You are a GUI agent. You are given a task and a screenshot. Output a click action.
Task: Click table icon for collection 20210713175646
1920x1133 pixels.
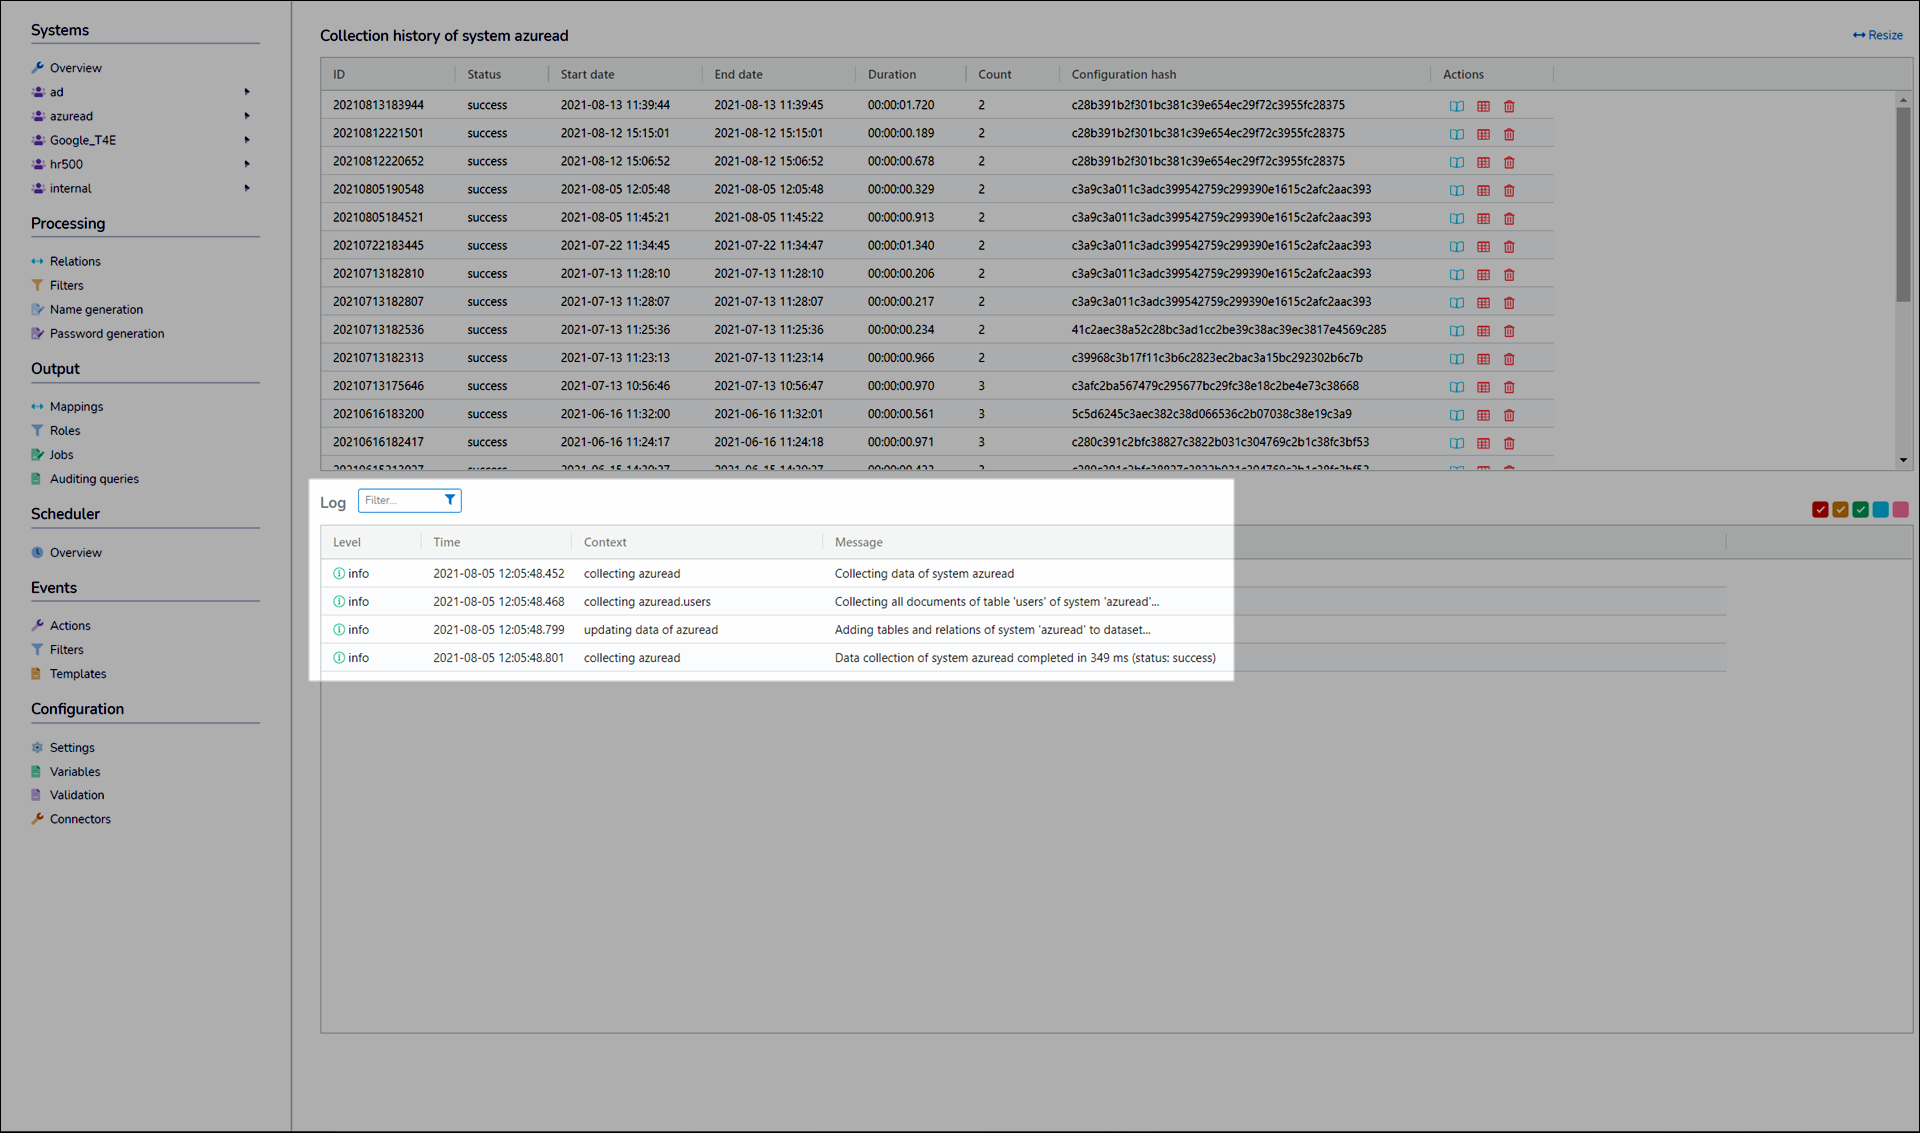(1483, 386)
